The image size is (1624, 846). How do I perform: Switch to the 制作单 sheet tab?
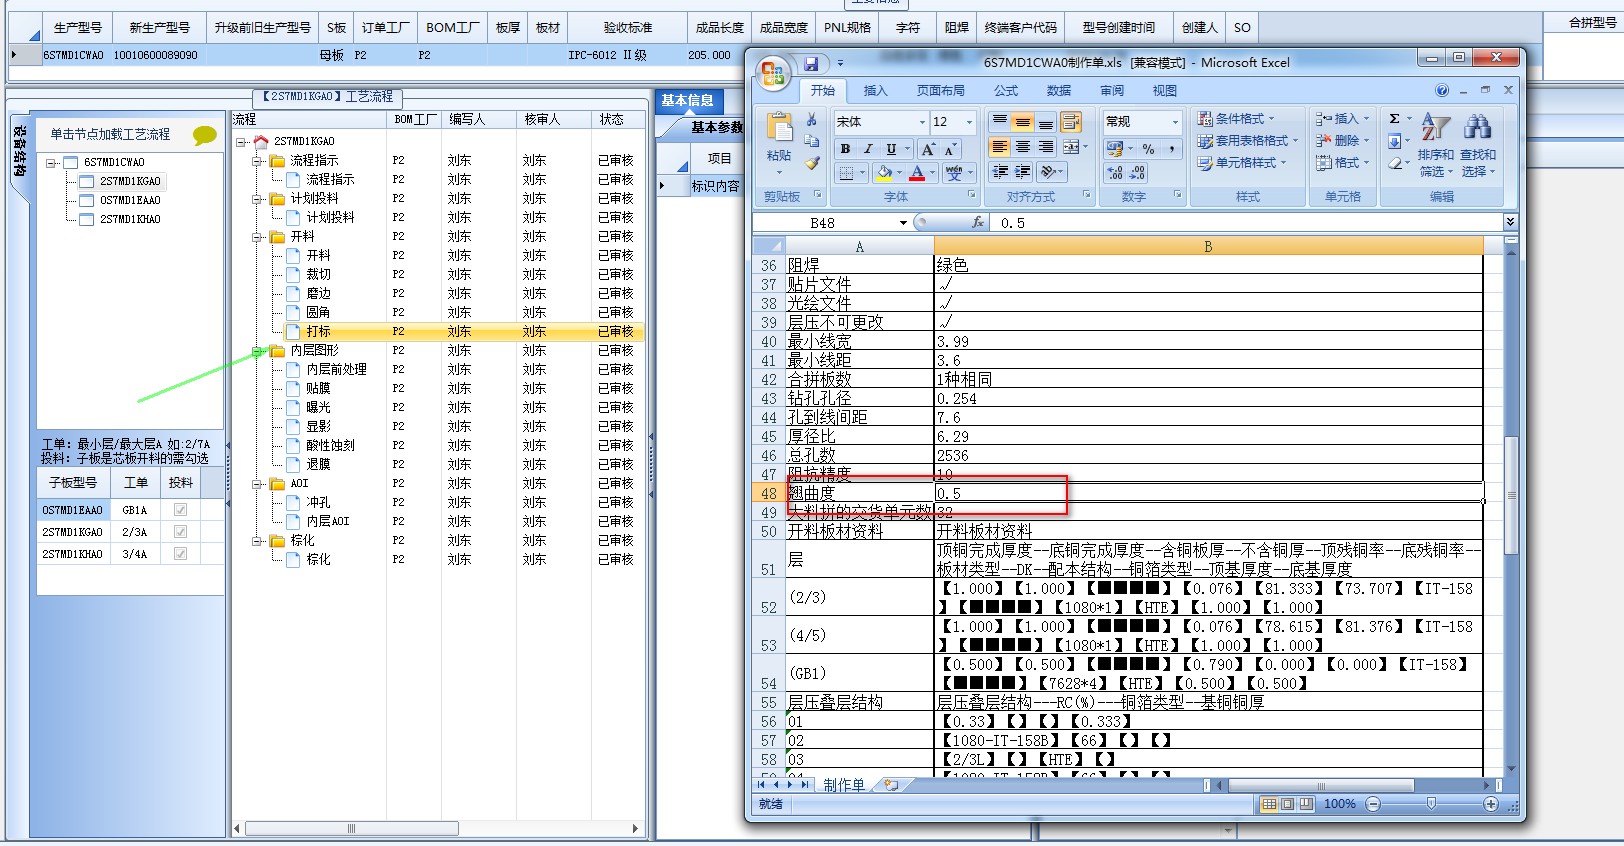[x=843, y=785]
